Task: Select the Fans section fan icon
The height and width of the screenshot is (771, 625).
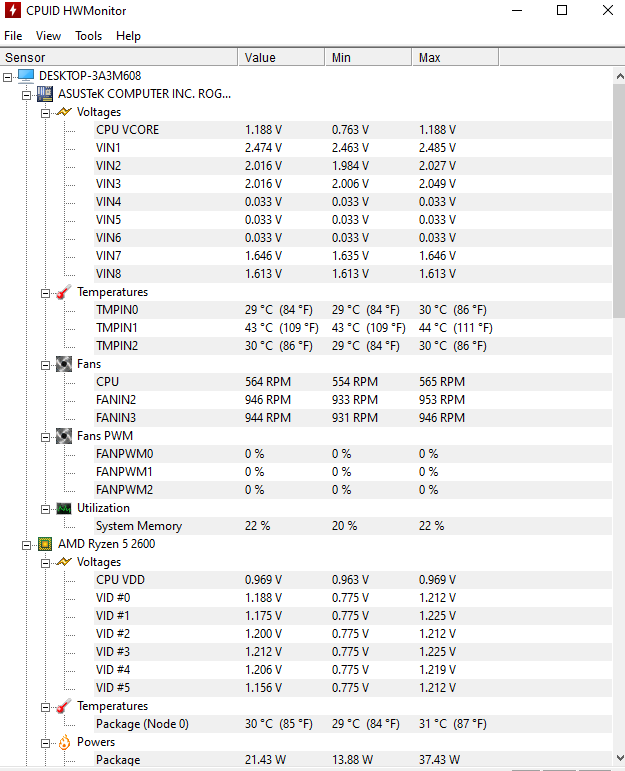Action: 64,364
